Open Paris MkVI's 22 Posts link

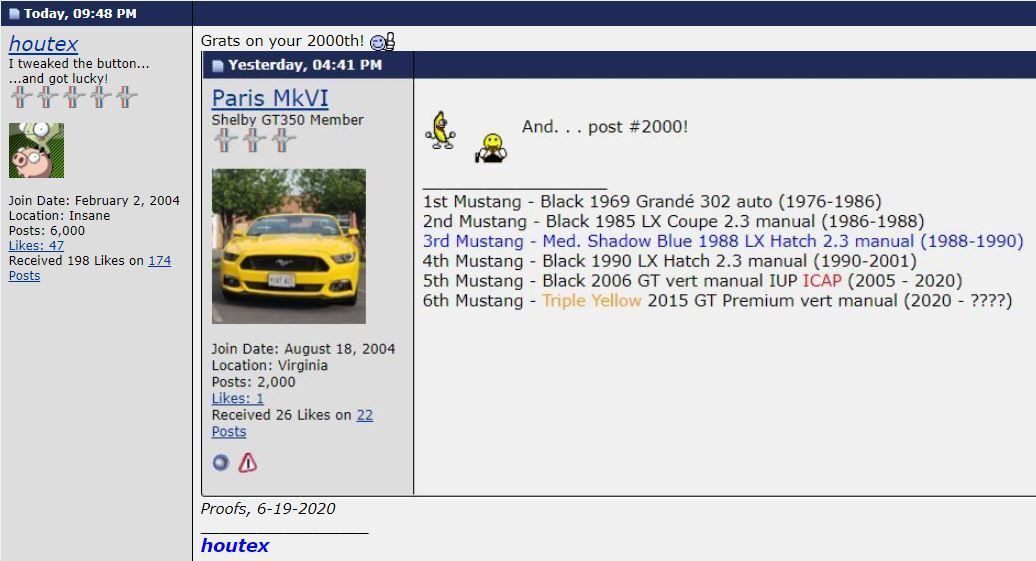click(x=364, y=415)
